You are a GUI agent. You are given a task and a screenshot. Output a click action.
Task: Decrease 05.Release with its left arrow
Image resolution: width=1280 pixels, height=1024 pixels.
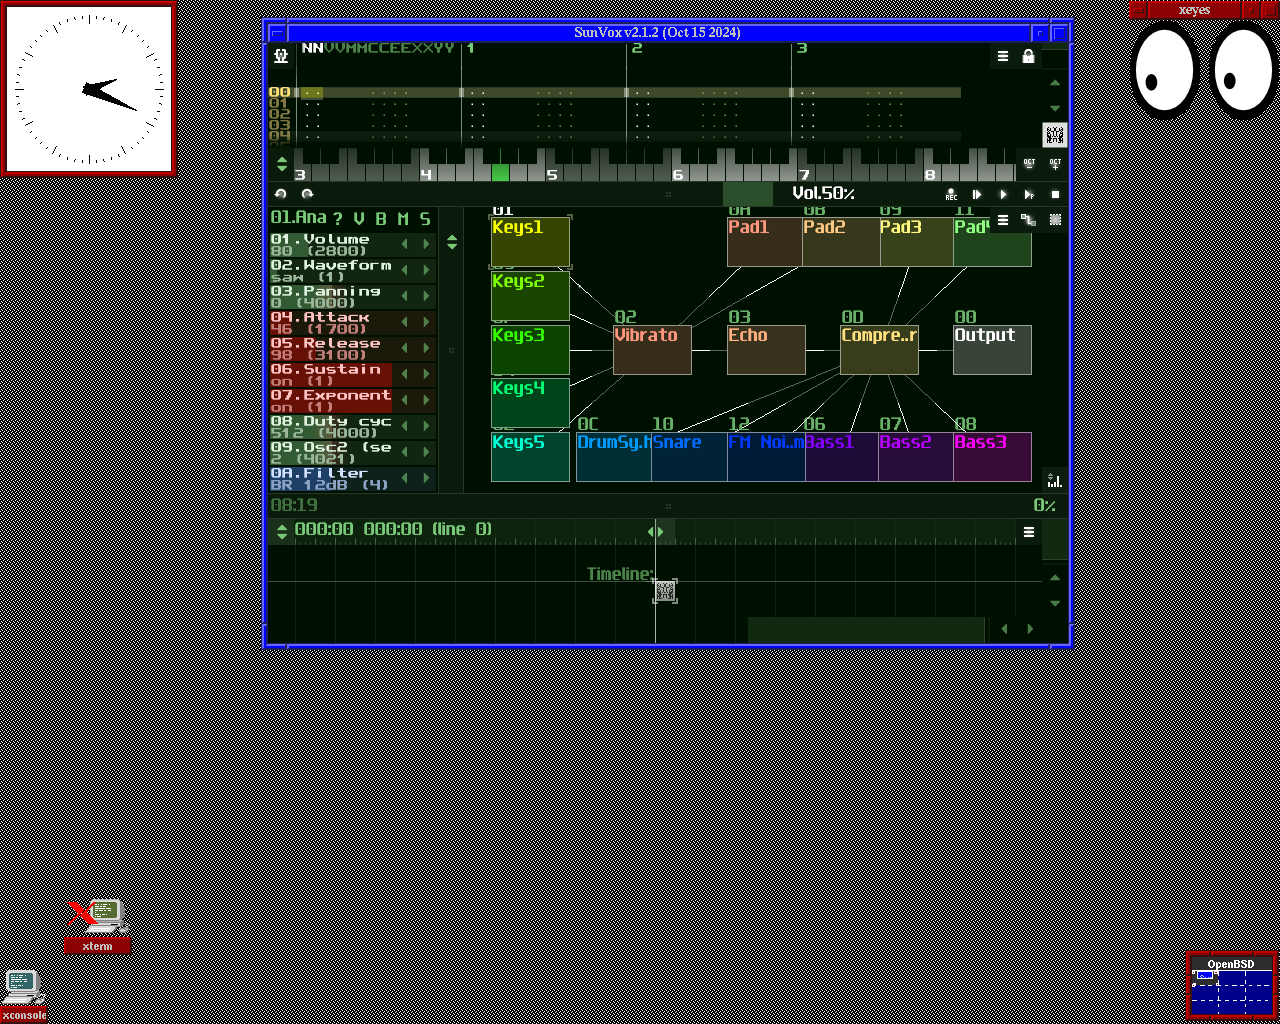405,349
